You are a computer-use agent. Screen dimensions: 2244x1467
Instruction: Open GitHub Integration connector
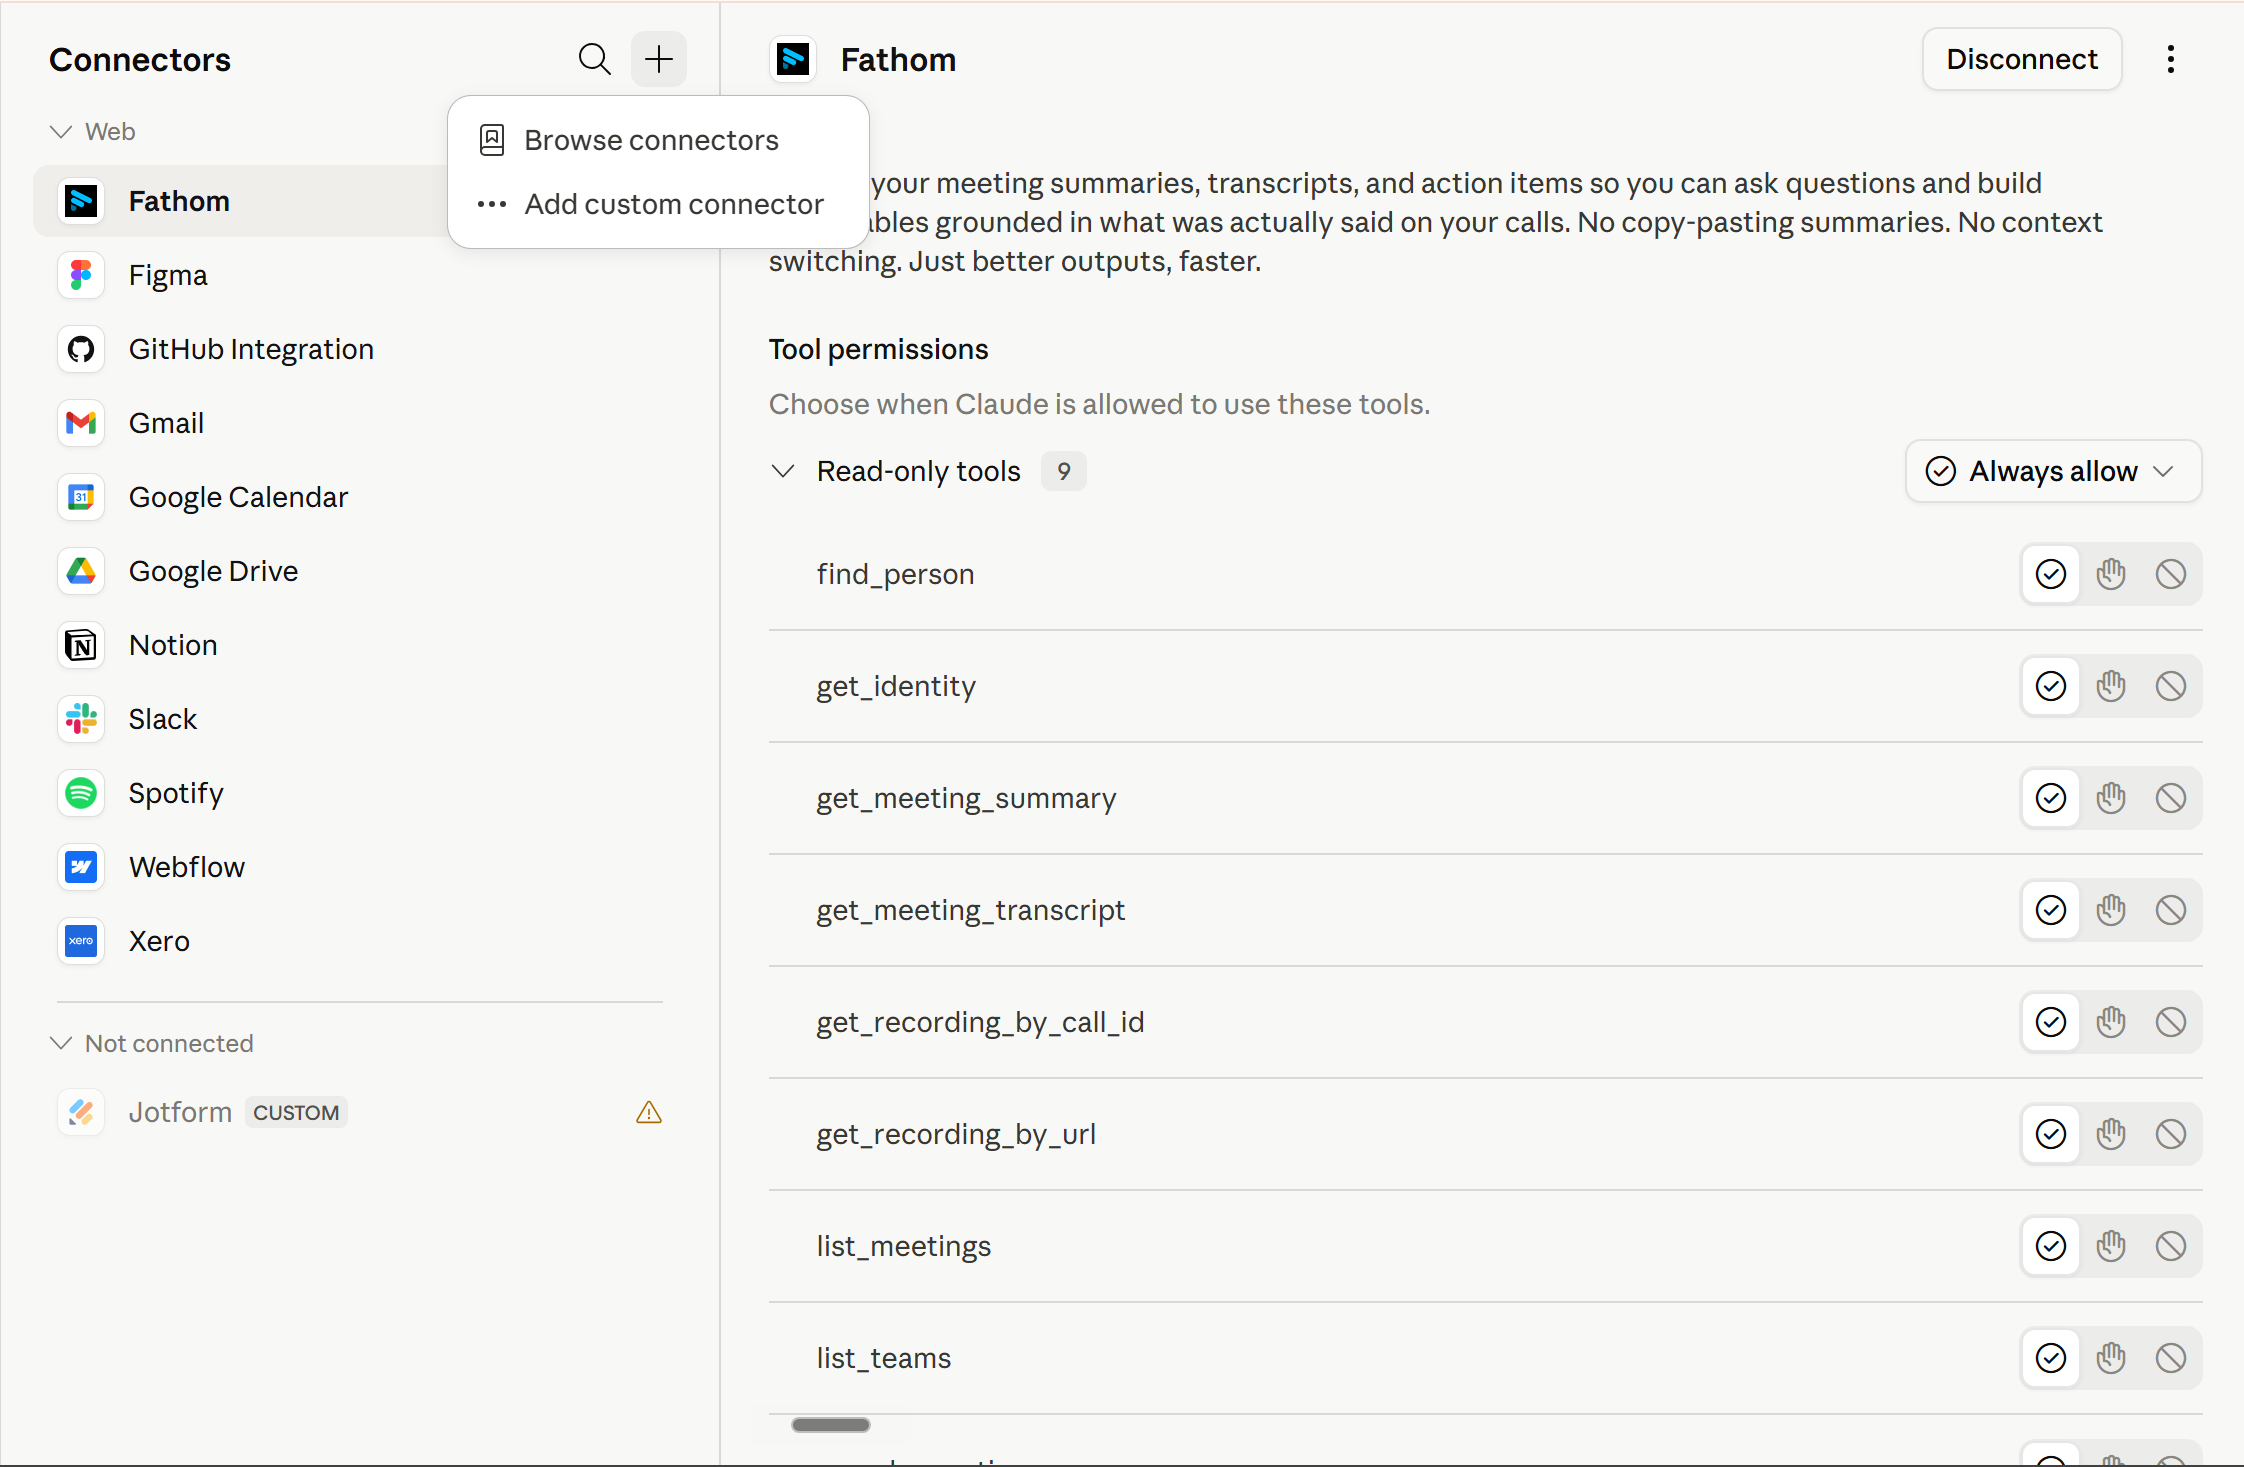360,349
